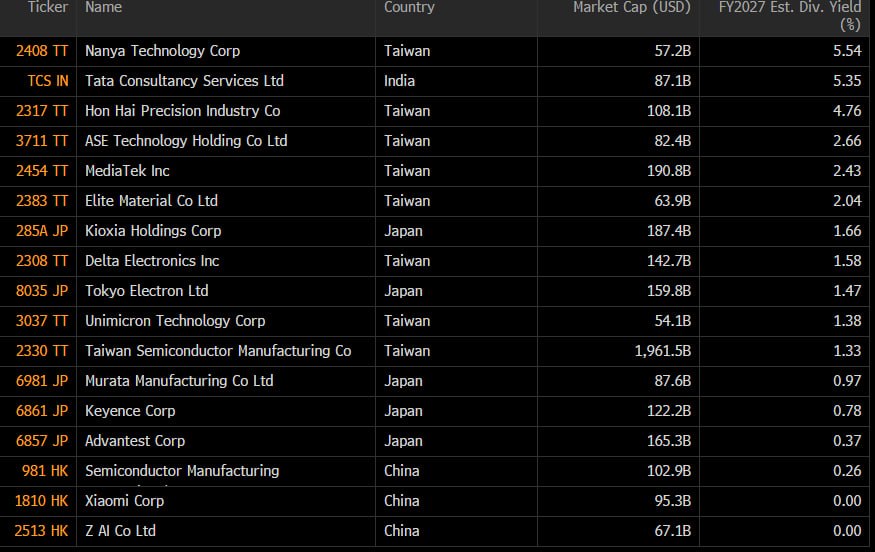The image size is (875, 552).
Task: Select Taiwan Semiconductor Manufacturing Co name
Action: pos(218,351)
